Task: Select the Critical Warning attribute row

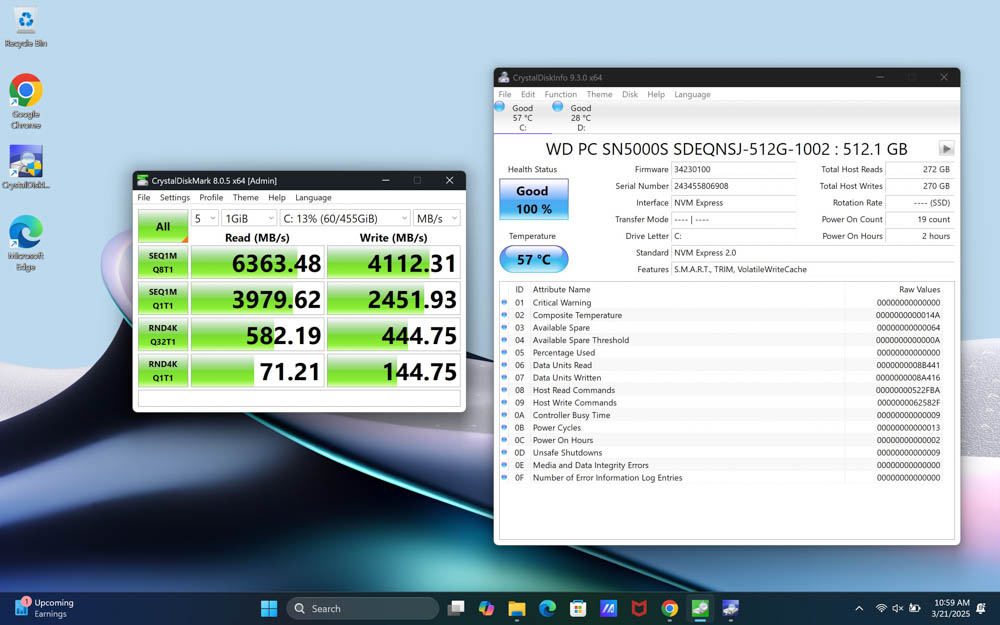Action: [726, 302]
